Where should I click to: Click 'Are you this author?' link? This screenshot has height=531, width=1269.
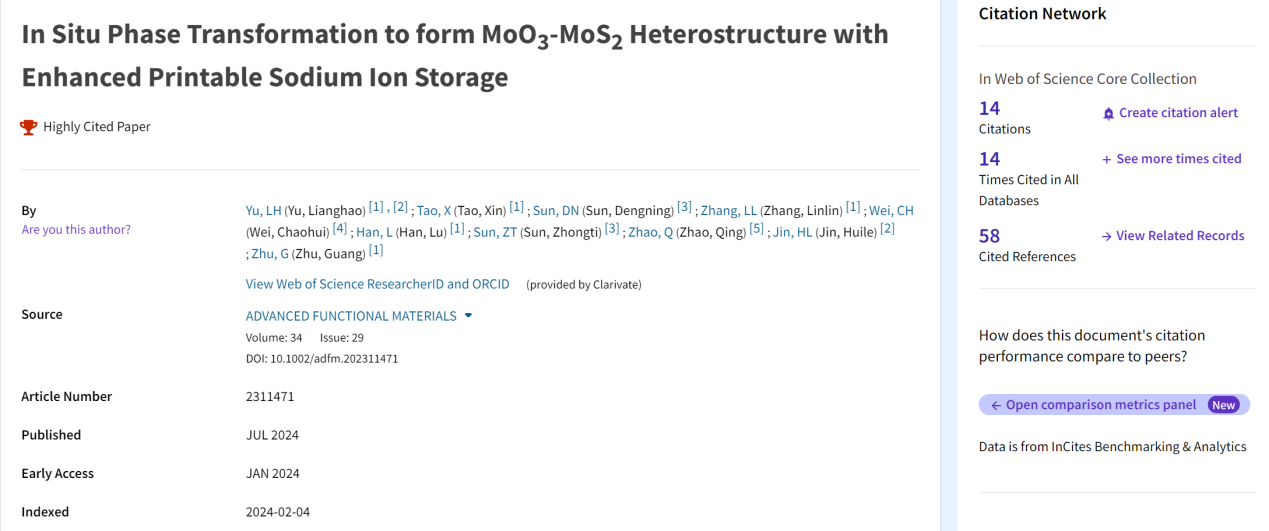76,230
